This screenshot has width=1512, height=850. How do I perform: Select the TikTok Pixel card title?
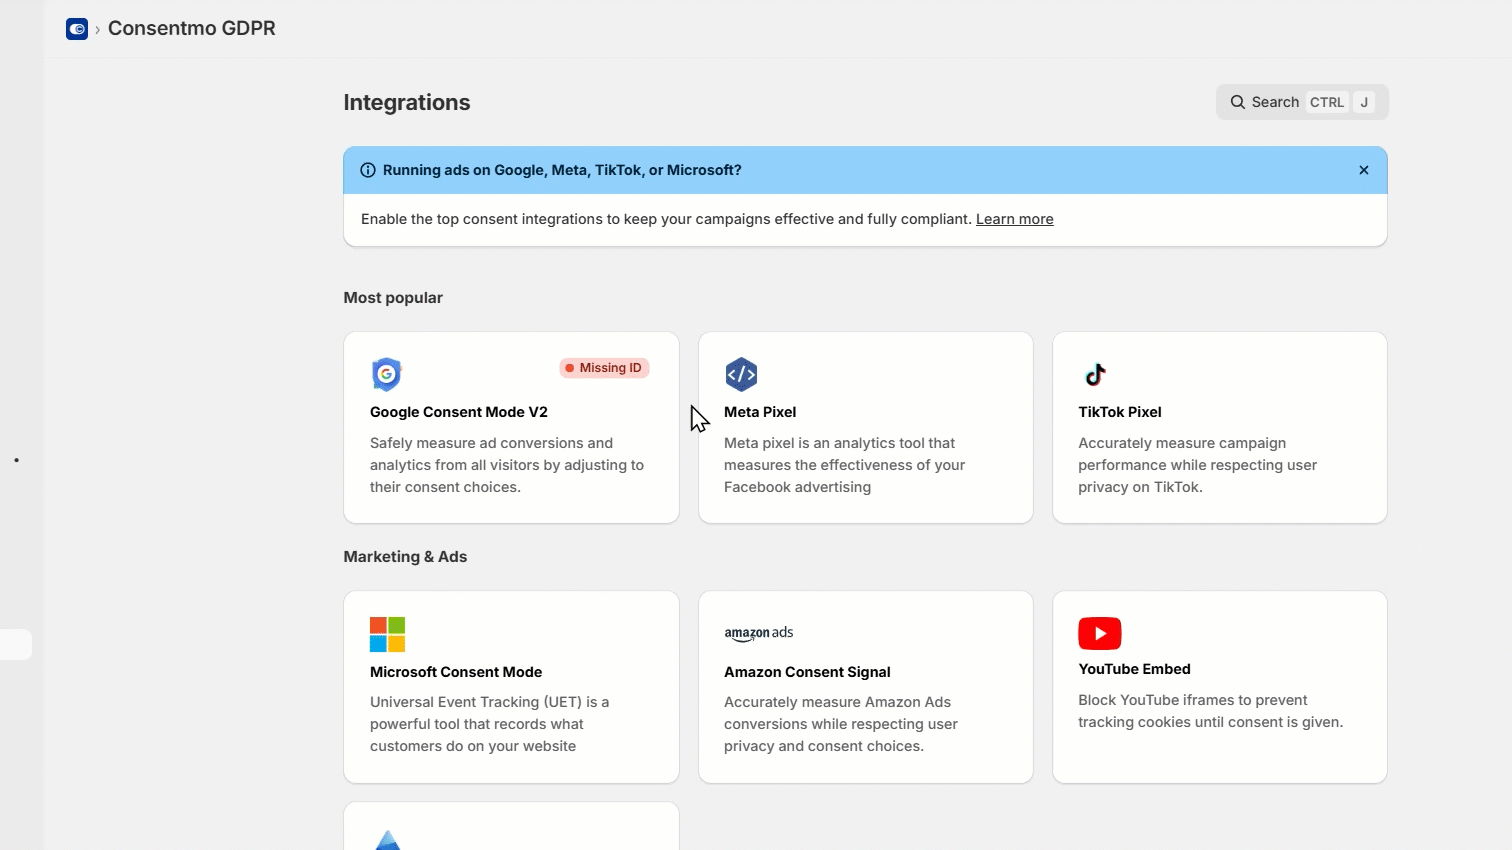point(1119,412)
